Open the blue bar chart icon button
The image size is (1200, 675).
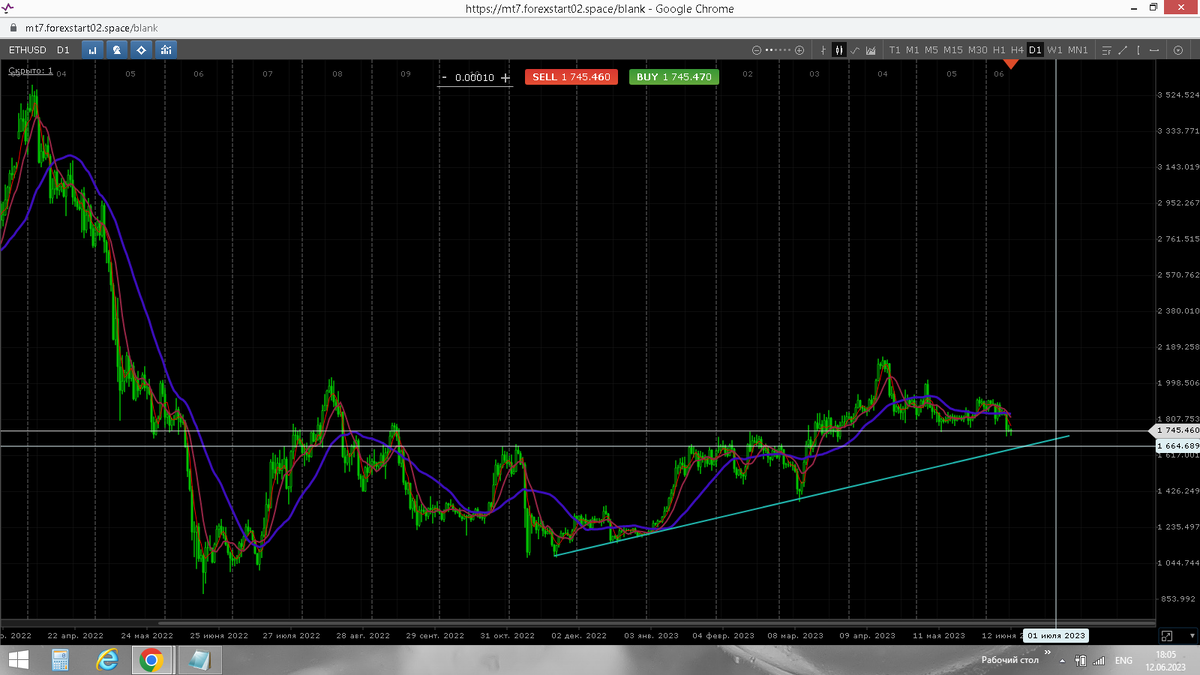[93, 49]
